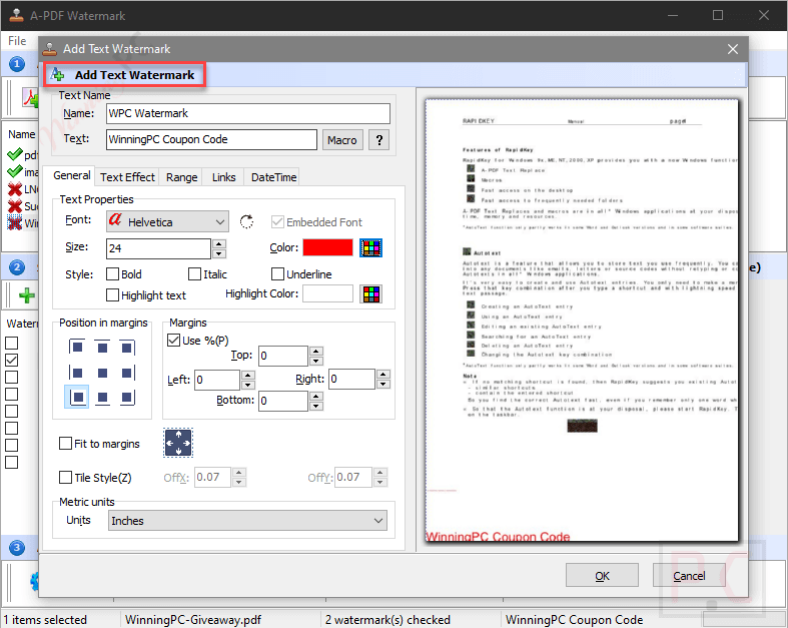Screen dimensions: 788x628
Task: Click the Size input field
Action: pos(158,248)
